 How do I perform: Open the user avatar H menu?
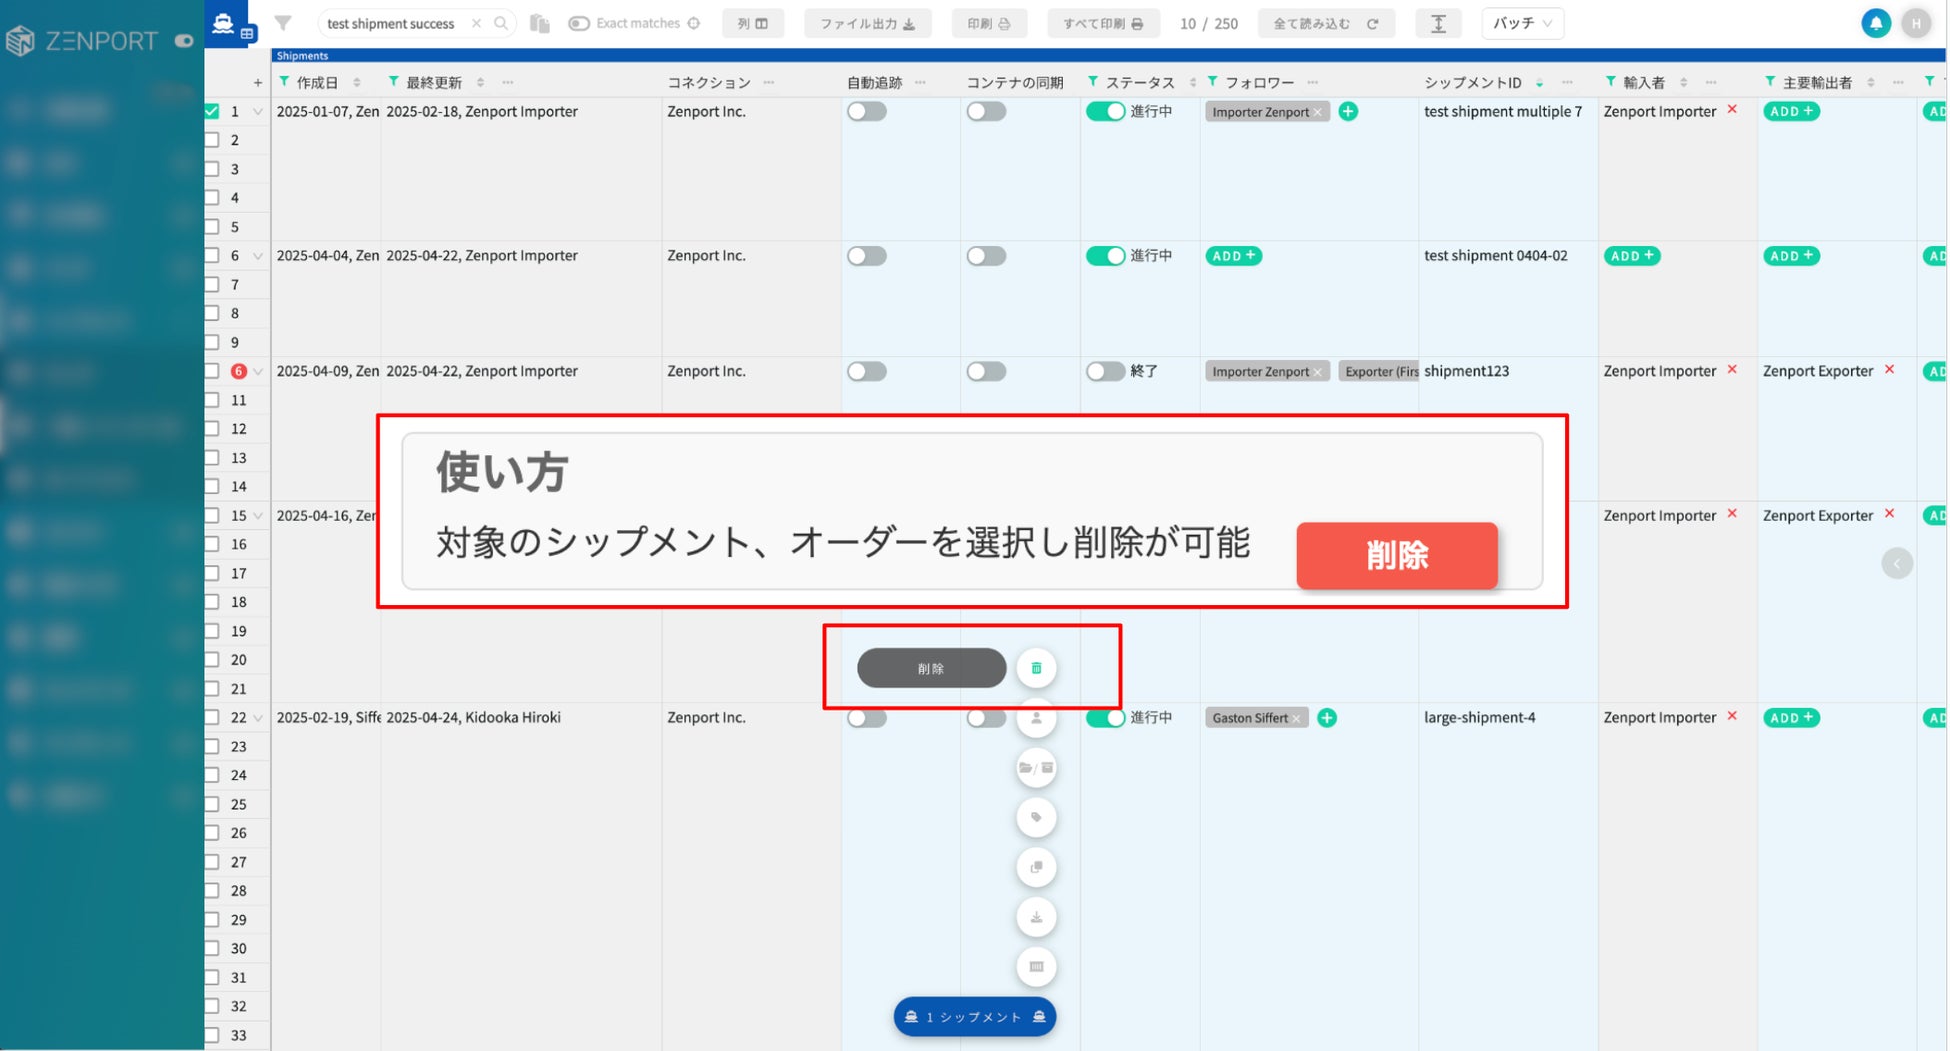click(1916, 23)
